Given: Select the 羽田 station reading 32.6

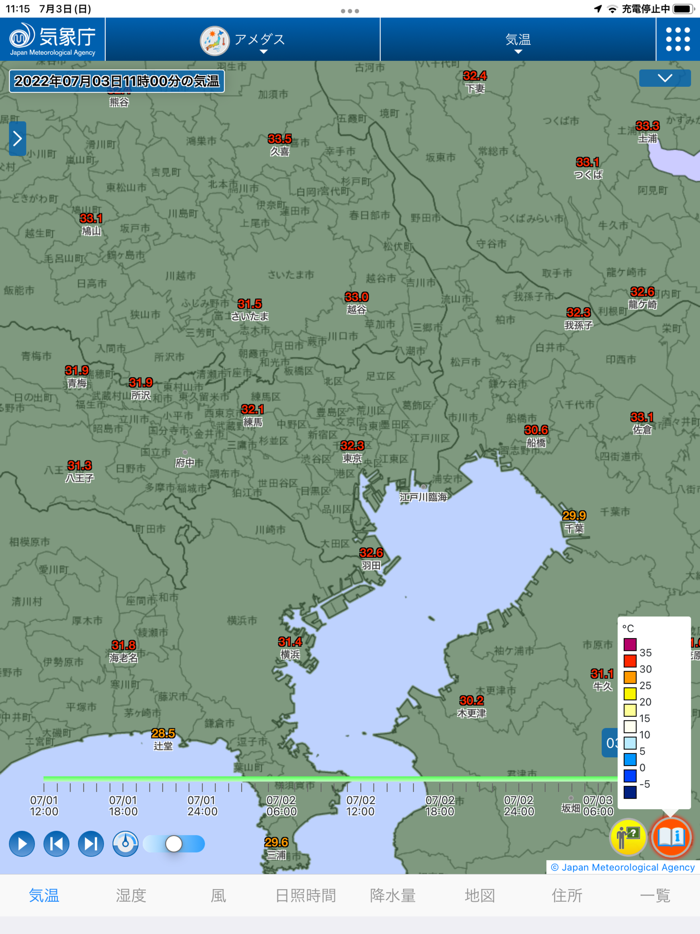Looking at the screenshot, I should click(371, 559).
